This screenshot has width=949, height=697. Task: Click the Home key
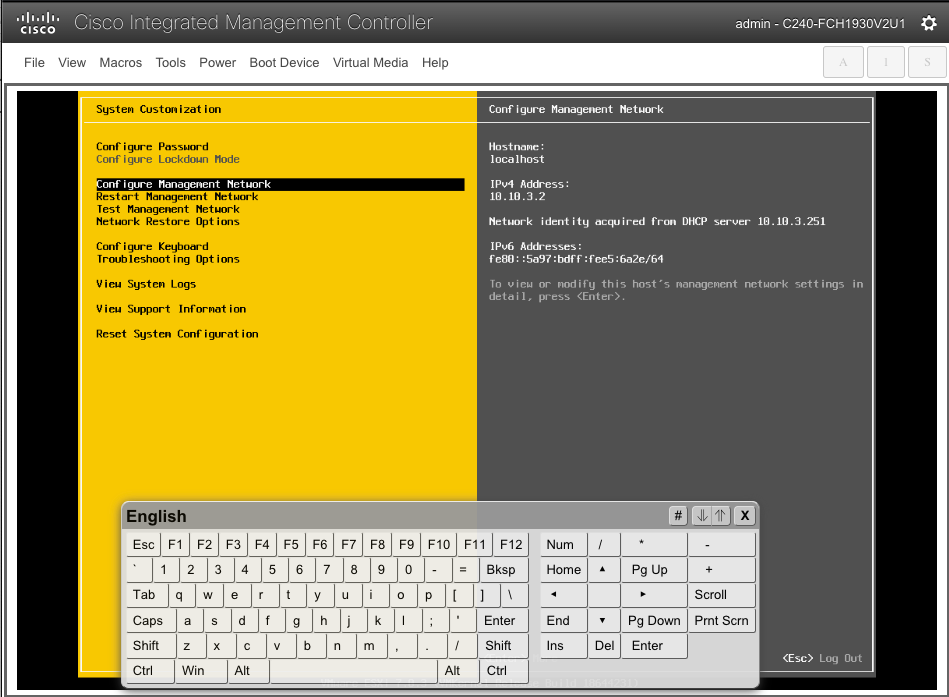[563, 569]
